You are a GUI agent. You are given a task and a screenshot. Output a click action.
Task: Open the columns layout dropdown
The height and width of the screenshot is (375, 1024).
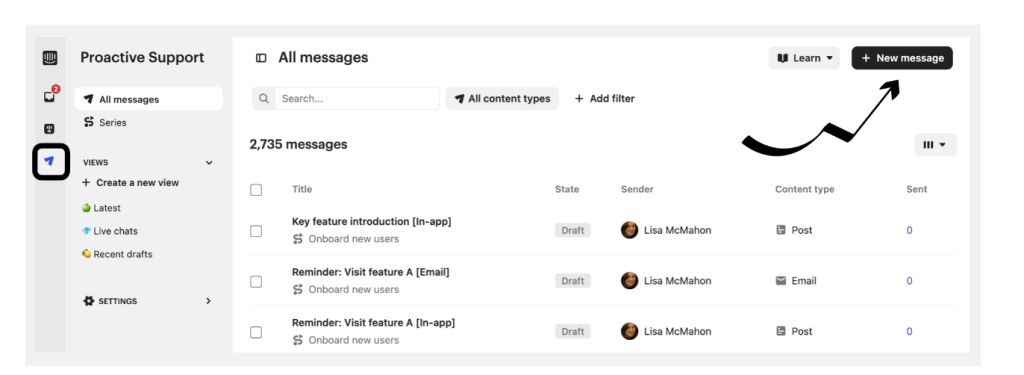(x=935, y=145)
